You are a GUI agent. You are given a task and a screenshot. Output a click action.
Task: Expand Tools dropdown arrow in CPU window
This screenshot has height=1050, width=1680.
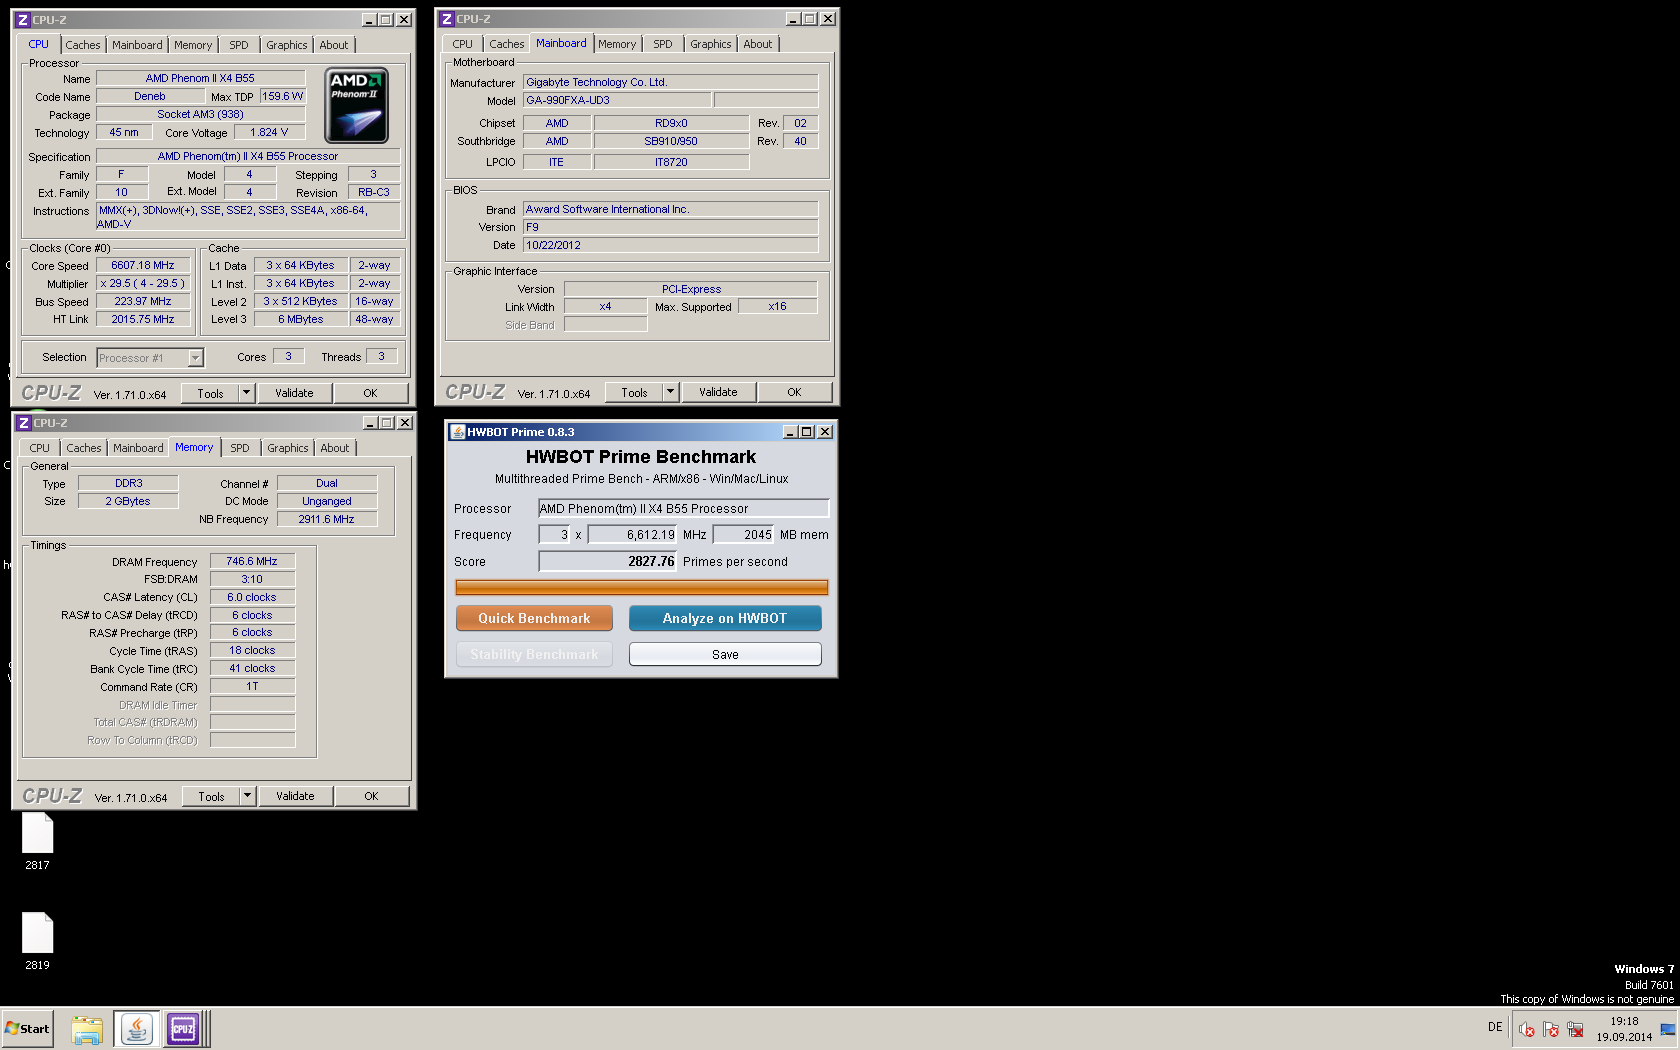[x=246, y=393]
